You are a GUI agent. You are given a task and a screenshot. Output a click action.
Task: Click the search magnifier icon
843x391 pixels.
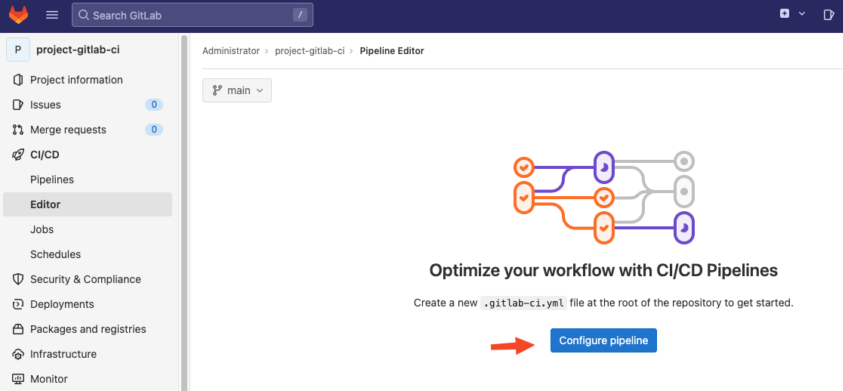[x=83, y=15]
